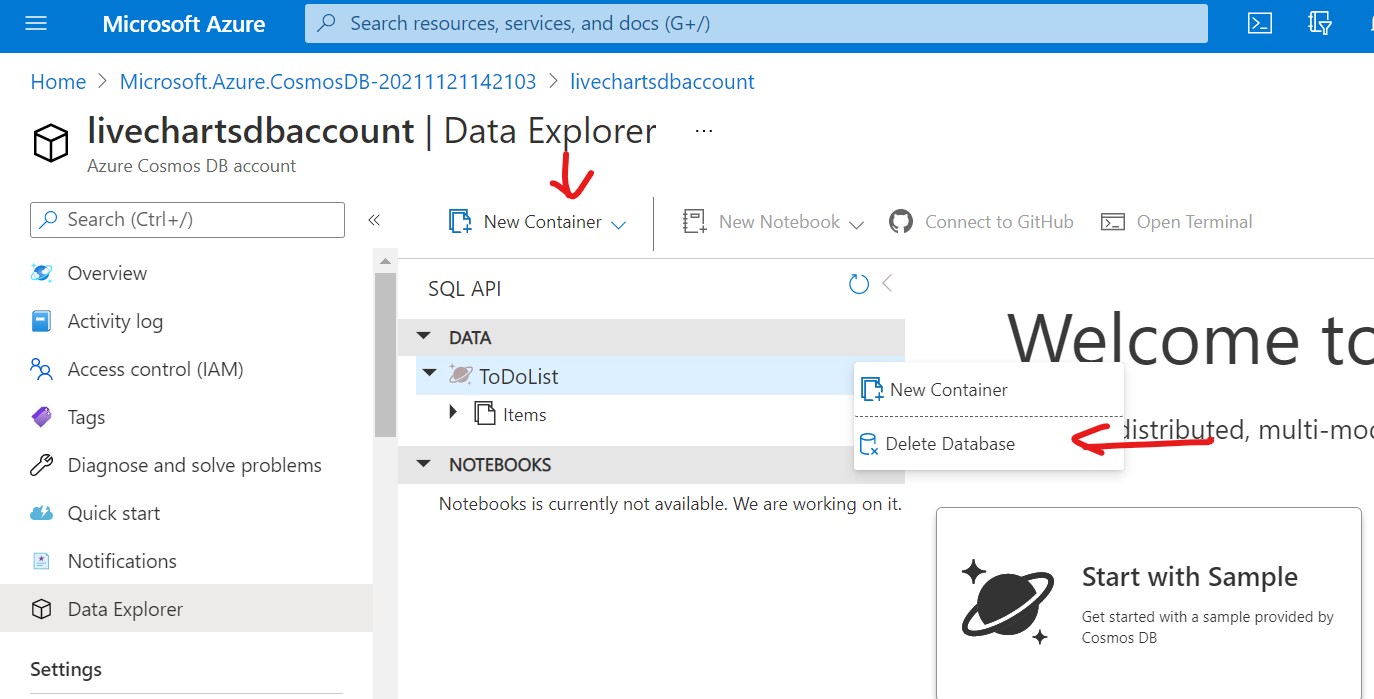
Task: Click the Open Terminal toolbar icon
Action: (x=1113, y=222)
